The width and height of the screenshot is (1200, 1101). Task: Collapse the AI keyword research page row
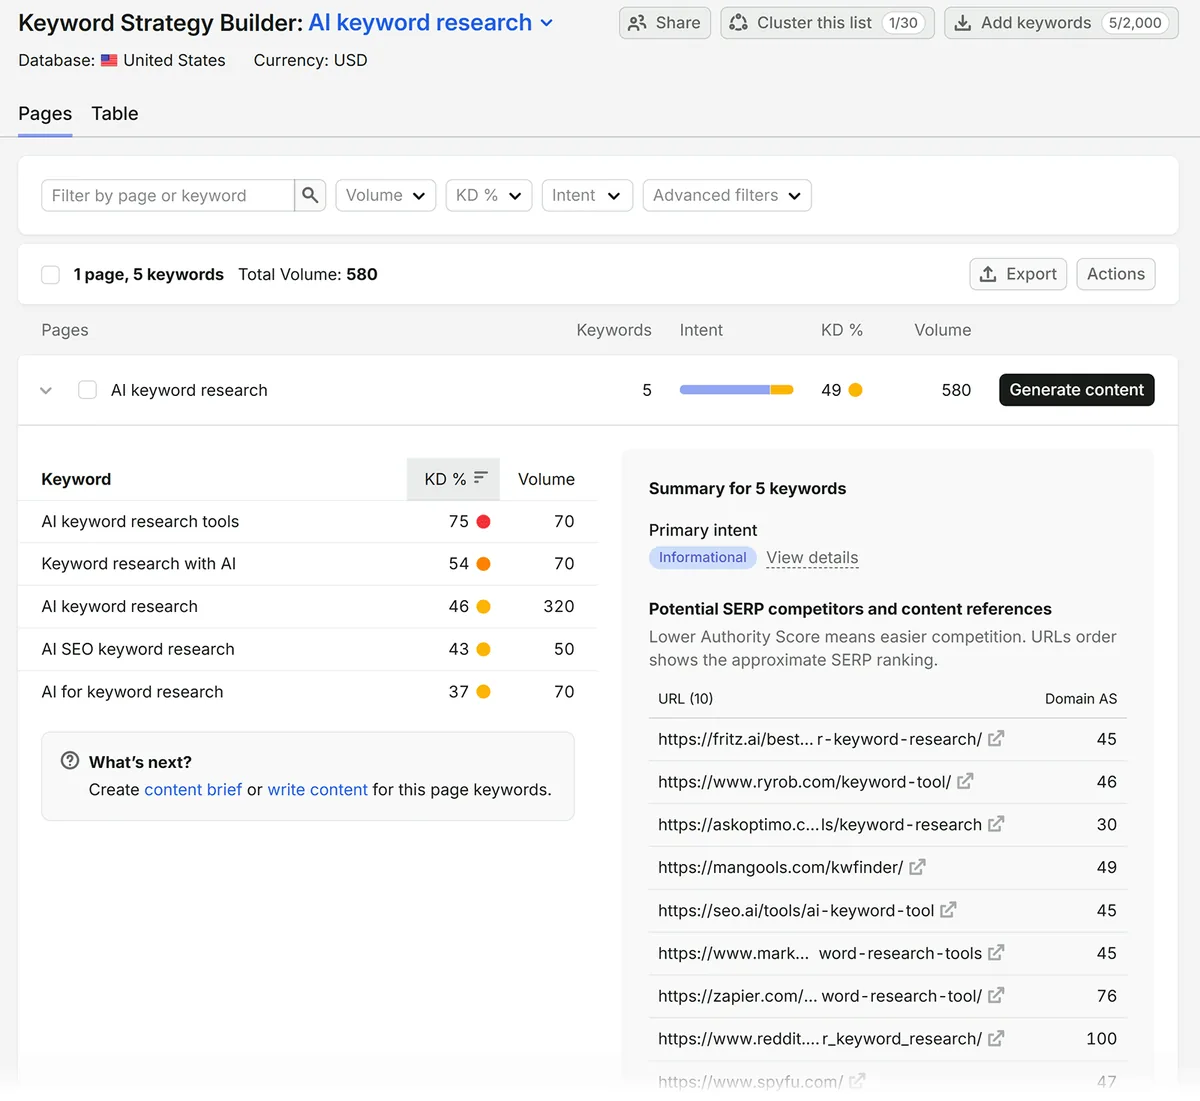coord(46,390)
